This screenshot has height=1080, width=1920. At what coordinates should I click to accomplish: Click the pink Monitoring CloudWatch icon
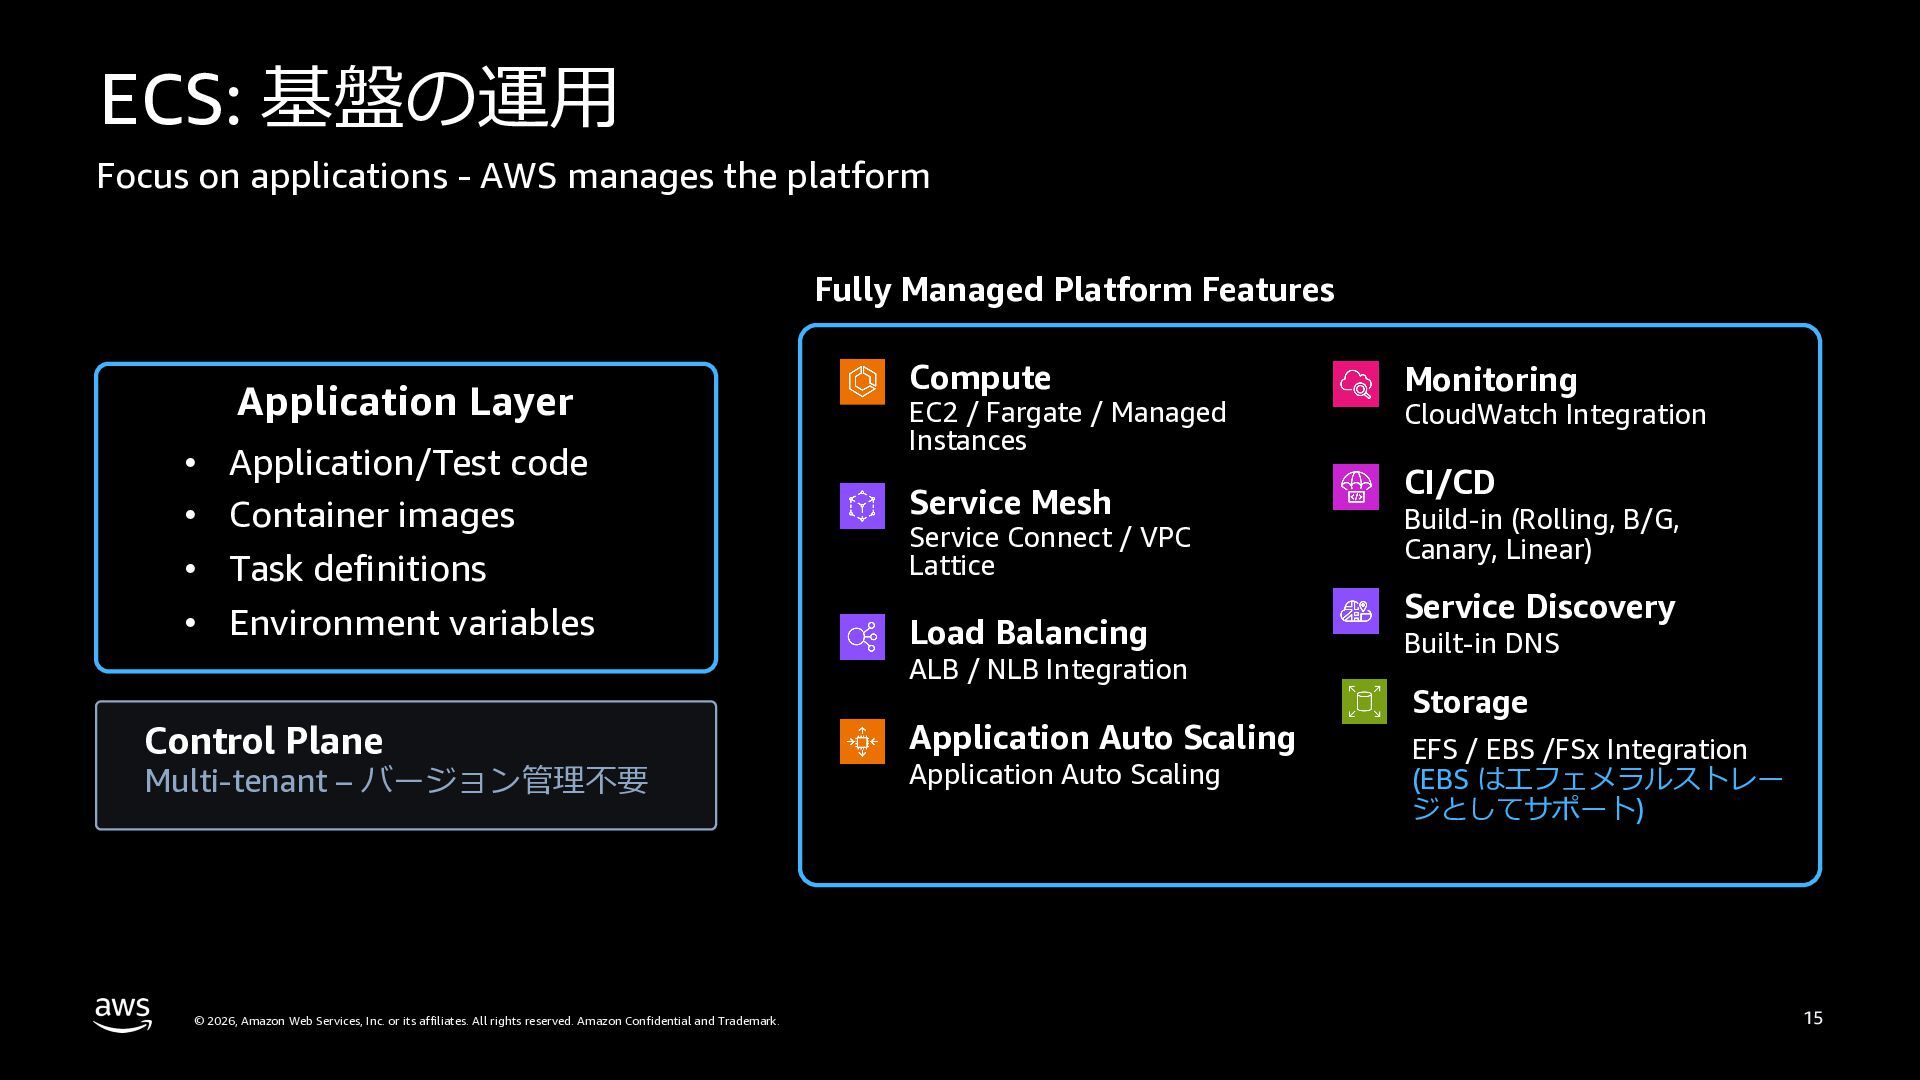coord(1355,384)
